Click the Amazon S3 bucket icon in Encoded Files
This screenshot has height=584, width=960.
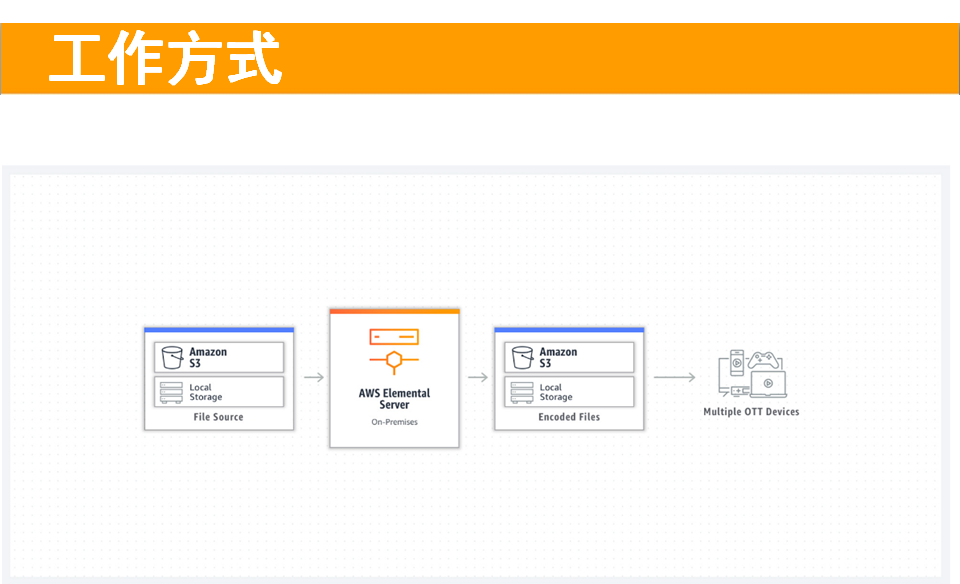pyautogui.click(x=522, y=358)
